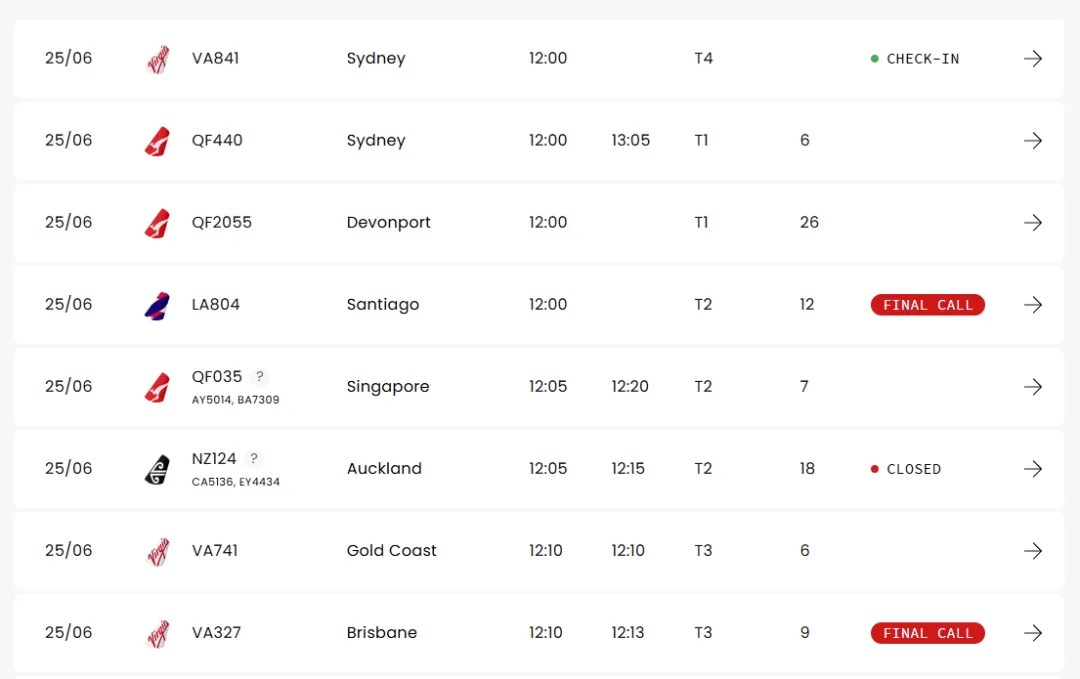Click Virgin logo on VA741 row
The width and height of the screenshot is (1080, 679).
click(158, 552)
